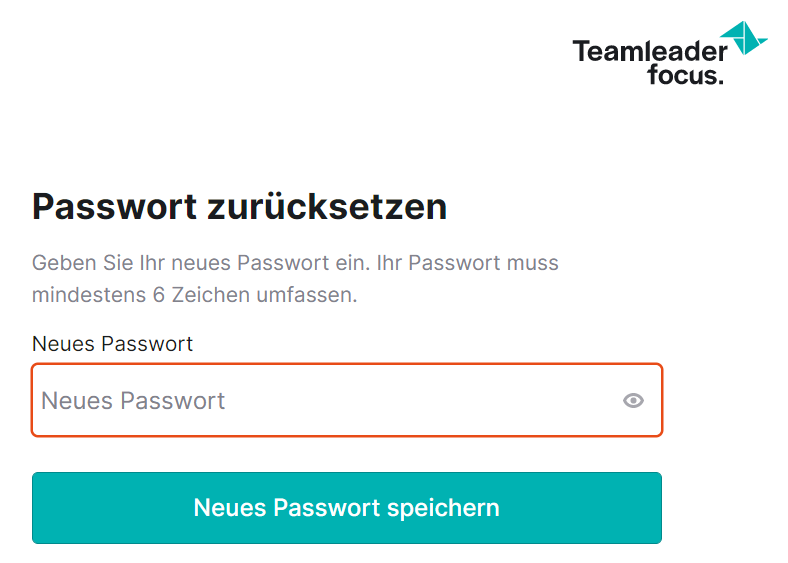
Task: Reveal the password via the eye toggle in the field
Action: pos(633,401)
